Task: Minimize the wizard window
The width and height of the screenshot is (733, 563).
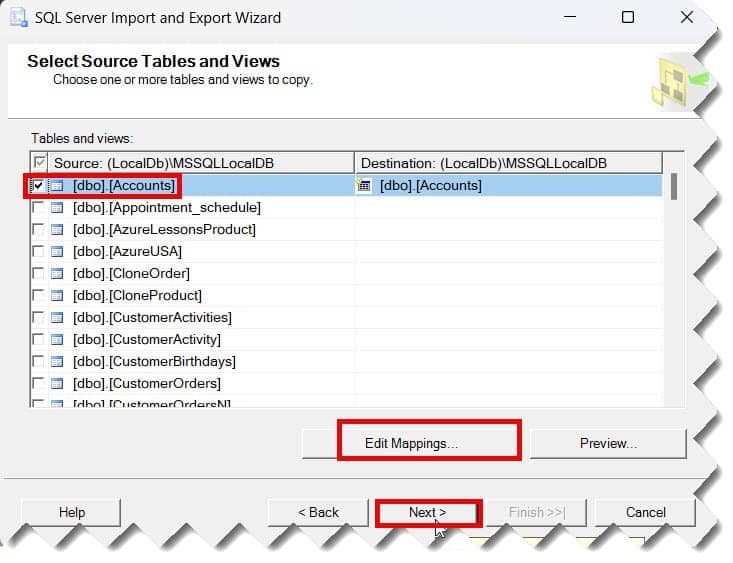Action: tap(570, 17)
